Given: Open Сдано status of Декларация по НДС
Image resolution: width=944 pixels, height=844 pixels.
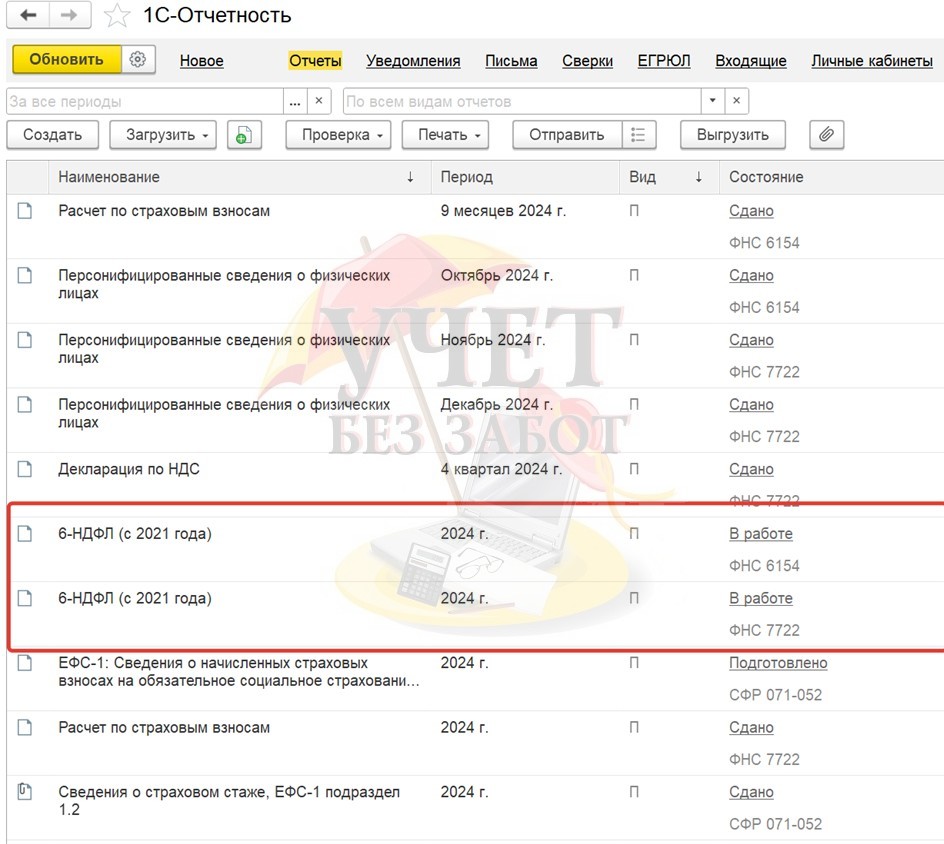Looking at the screenshot, I should pyautogui.click(x=751, y=469).
